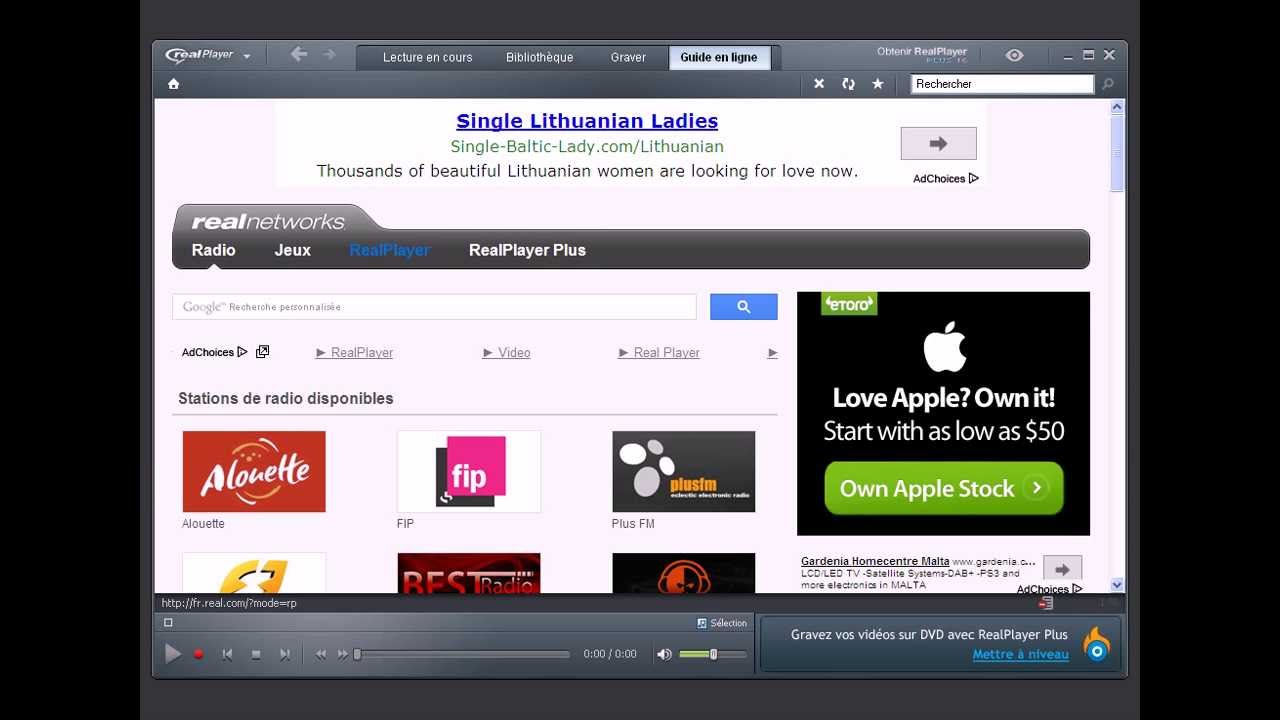Viewport: 1280px width, 720px height.
Task: Open the RealPlayer Plus menu item
Action: (x=527, y=250)
